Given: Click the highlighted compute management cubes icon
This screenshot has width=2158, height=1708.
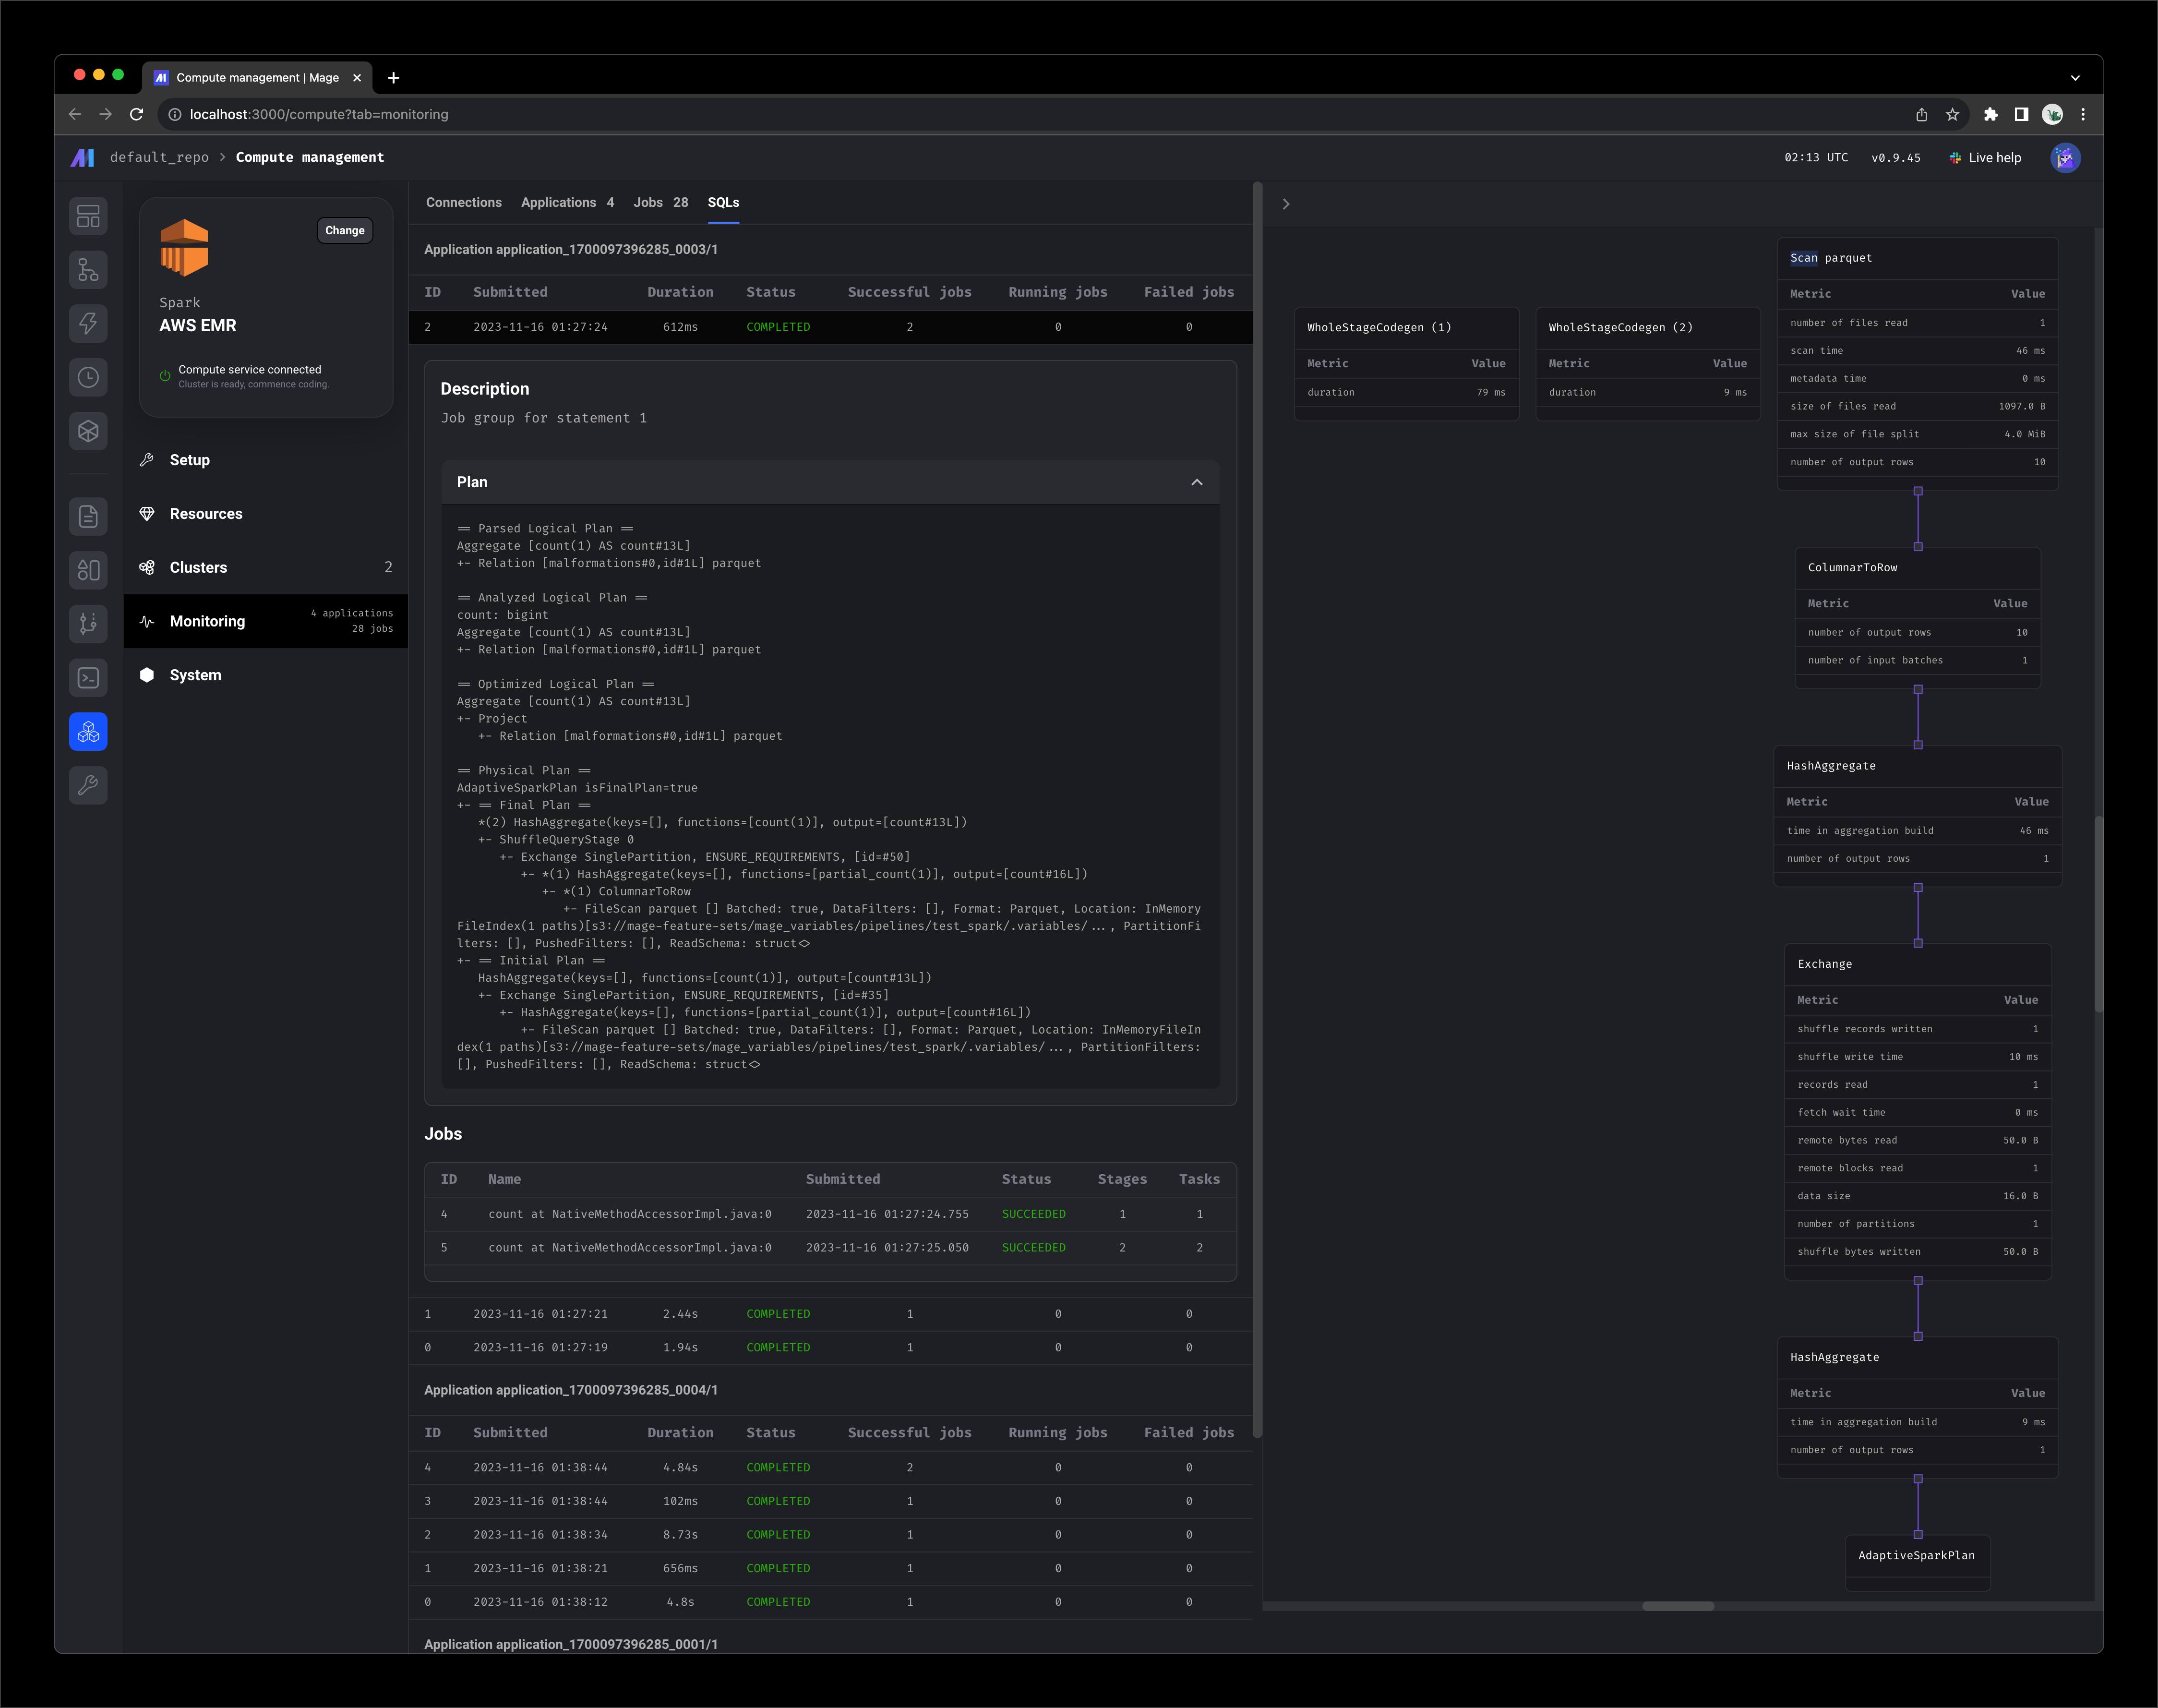Looking at the screenshot, I should click(x=88, y=732).
